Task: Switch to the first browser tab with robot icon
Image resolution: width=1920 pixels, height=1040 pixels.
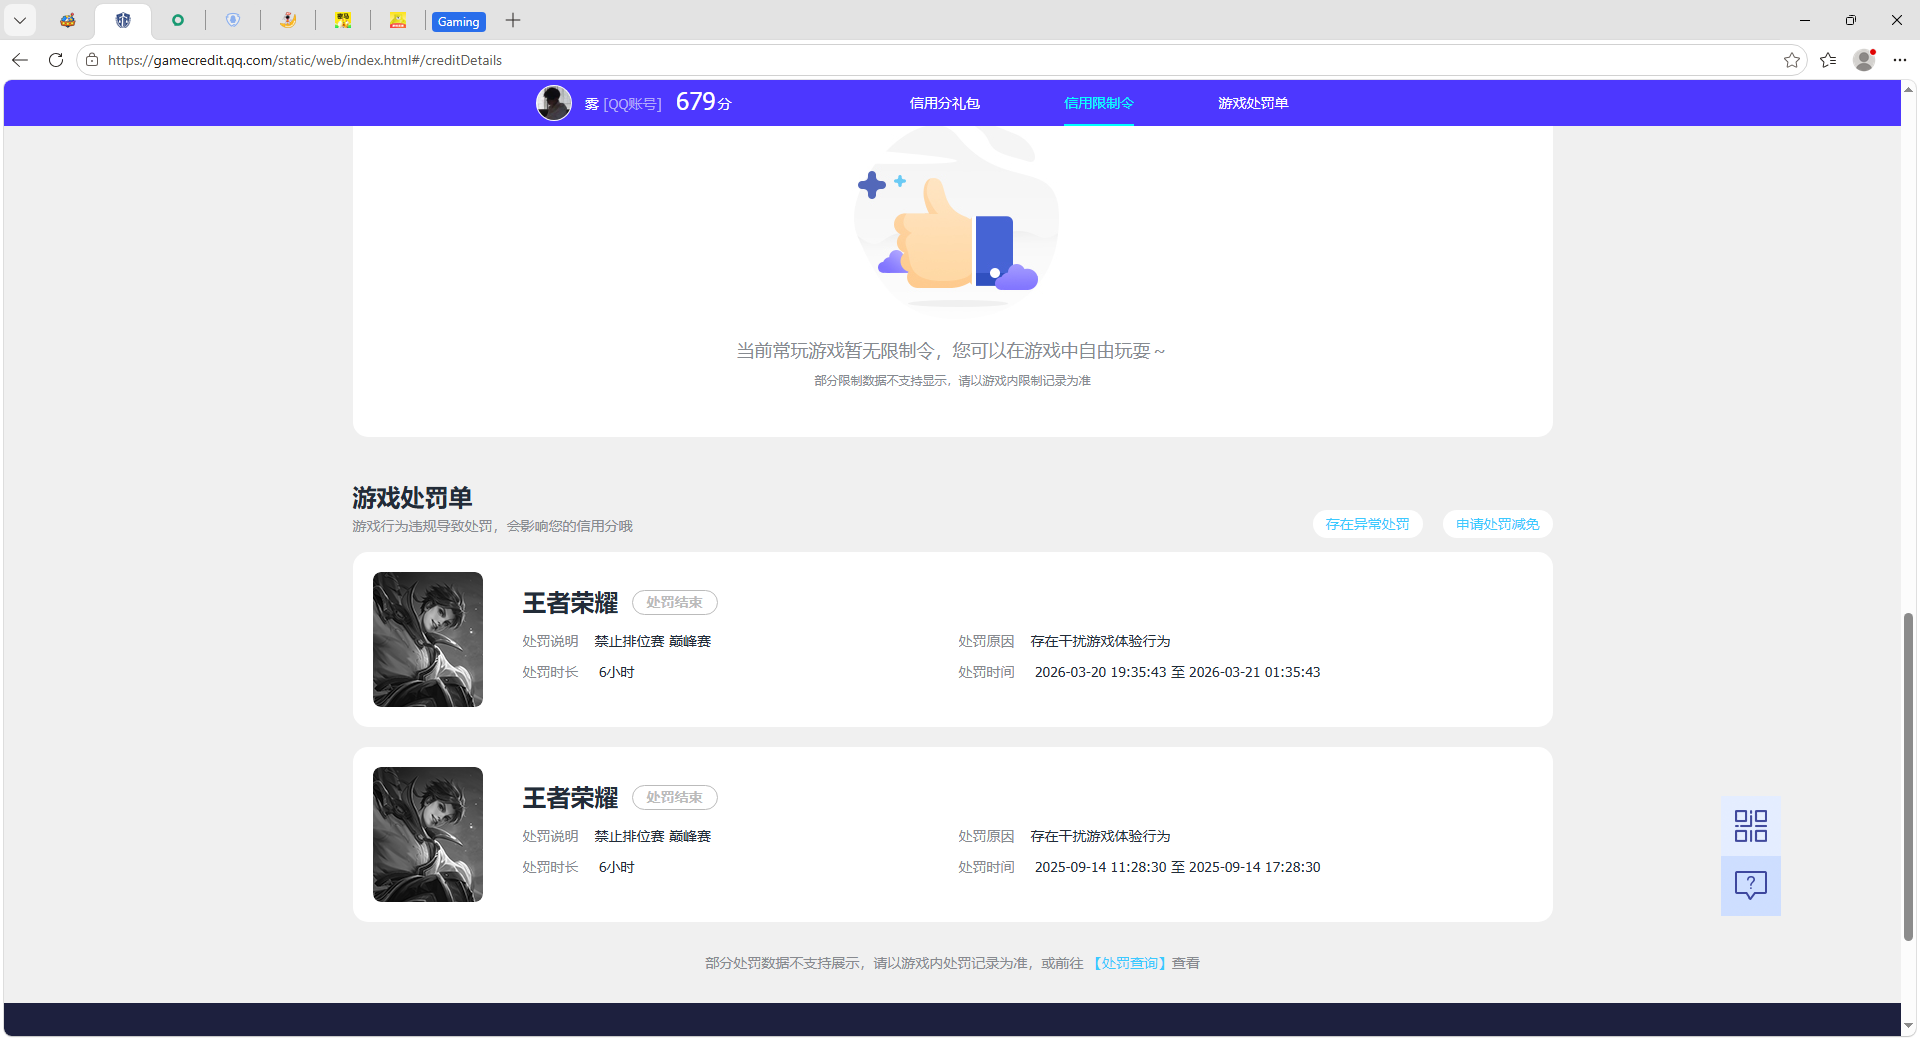Action: [68, 20]
